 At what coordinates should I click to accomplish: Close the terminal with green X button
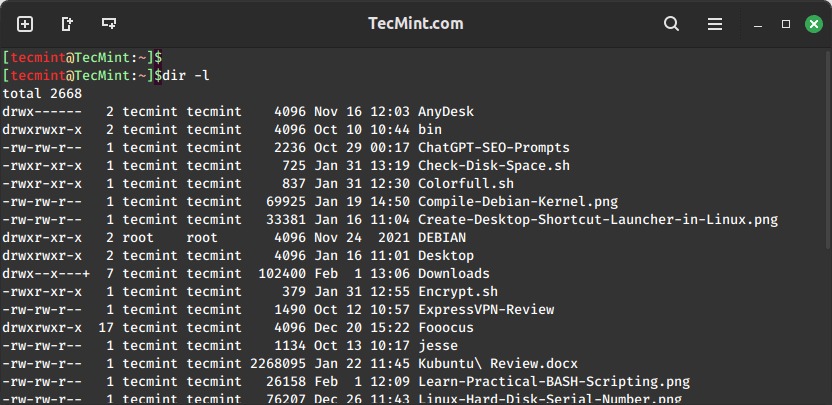coord(813,24)
